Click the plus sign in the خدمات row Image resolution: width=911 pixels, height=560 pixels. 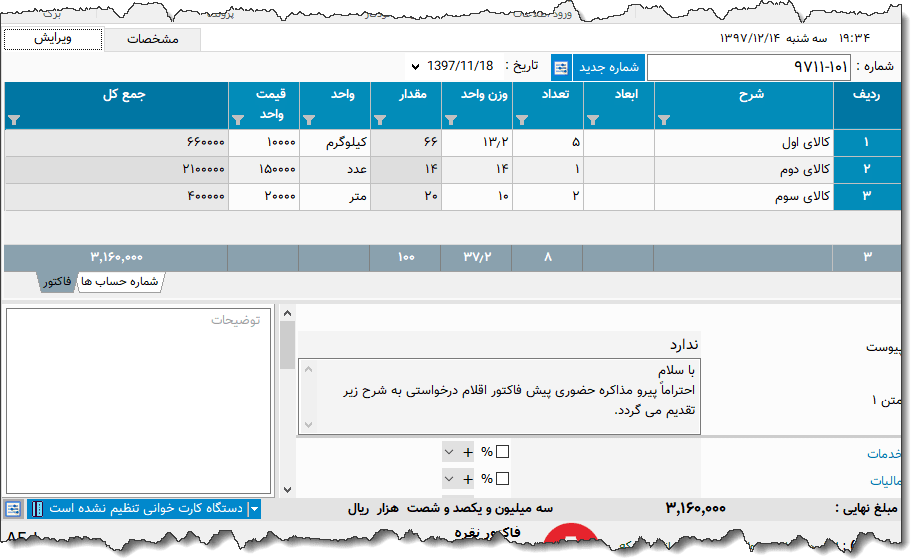pyautogui.click(x=468, y=452)
